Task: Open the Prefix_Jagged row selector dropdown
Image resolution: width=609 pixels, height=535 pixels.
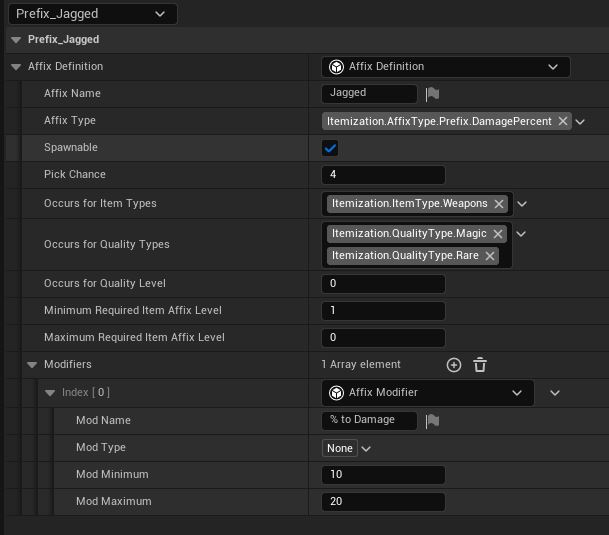Action: pos(93,14)
